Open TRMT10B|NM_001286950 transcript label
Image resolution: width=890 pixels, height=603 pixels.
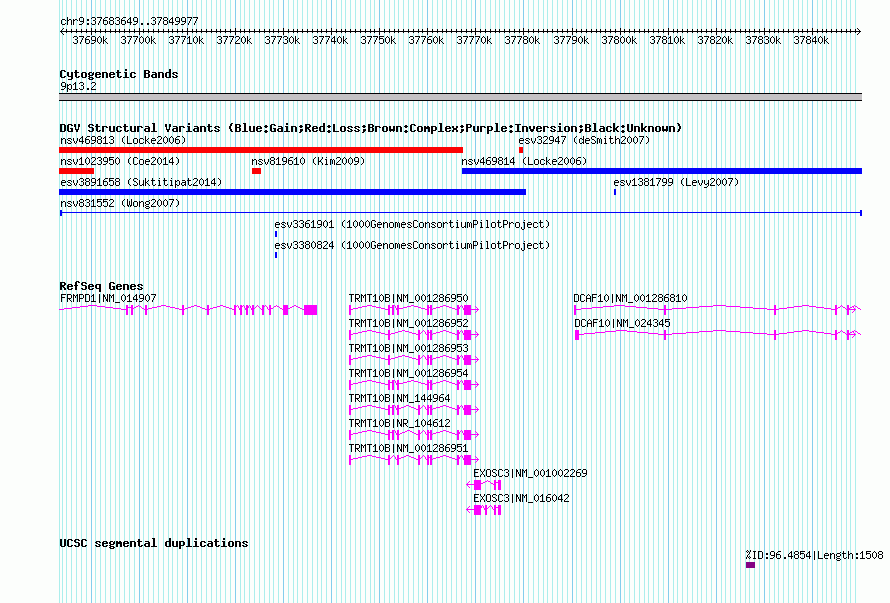[x=408, y=298]
